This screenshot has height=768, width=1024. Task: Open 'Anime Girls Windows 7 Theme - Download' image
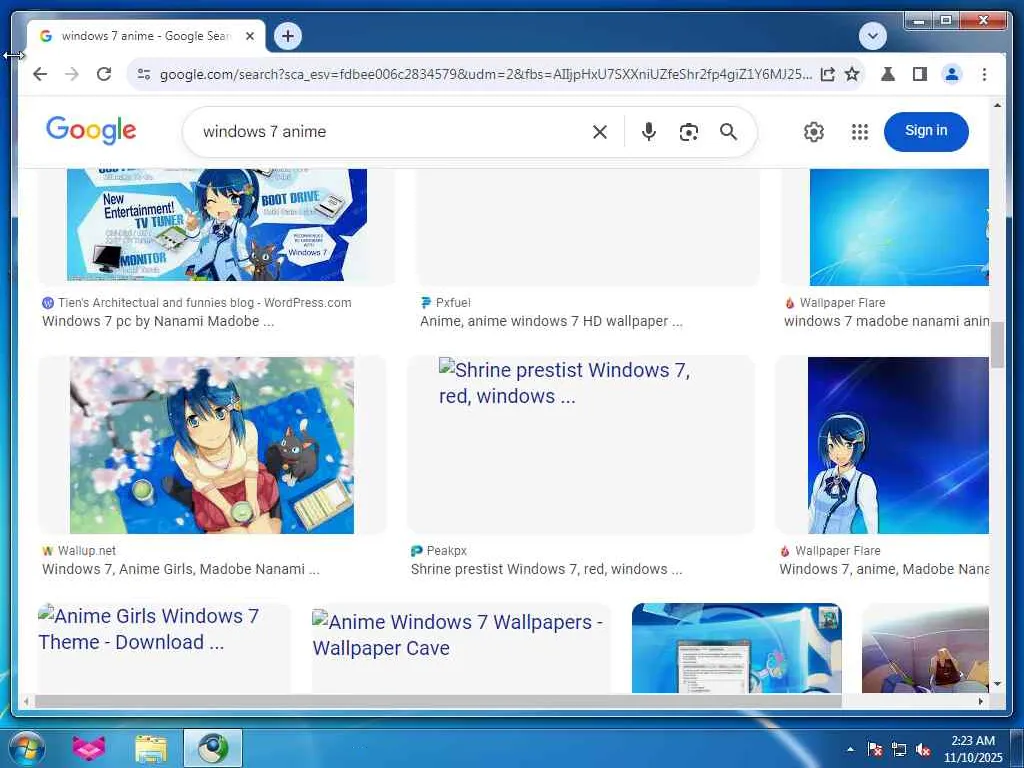click(164, 648)
